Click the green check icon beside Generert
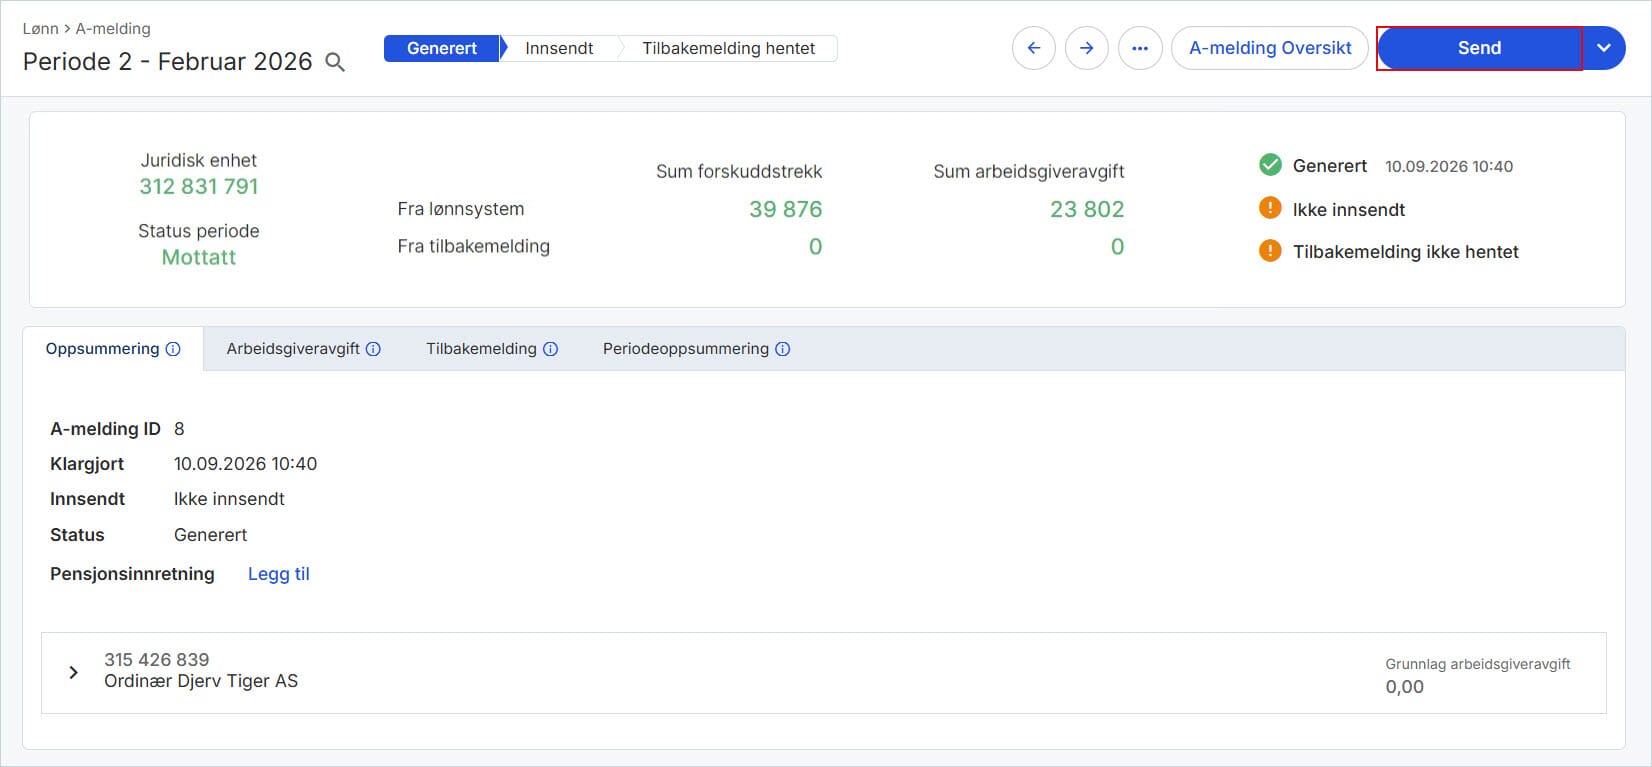The width and height of the screenshot is (1652, 767). click(x=1270, y=165)
